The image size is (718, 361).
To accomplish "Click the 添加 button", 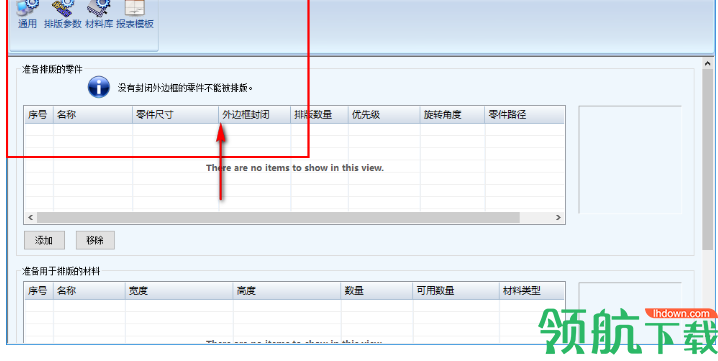I will tap(44, 240).
